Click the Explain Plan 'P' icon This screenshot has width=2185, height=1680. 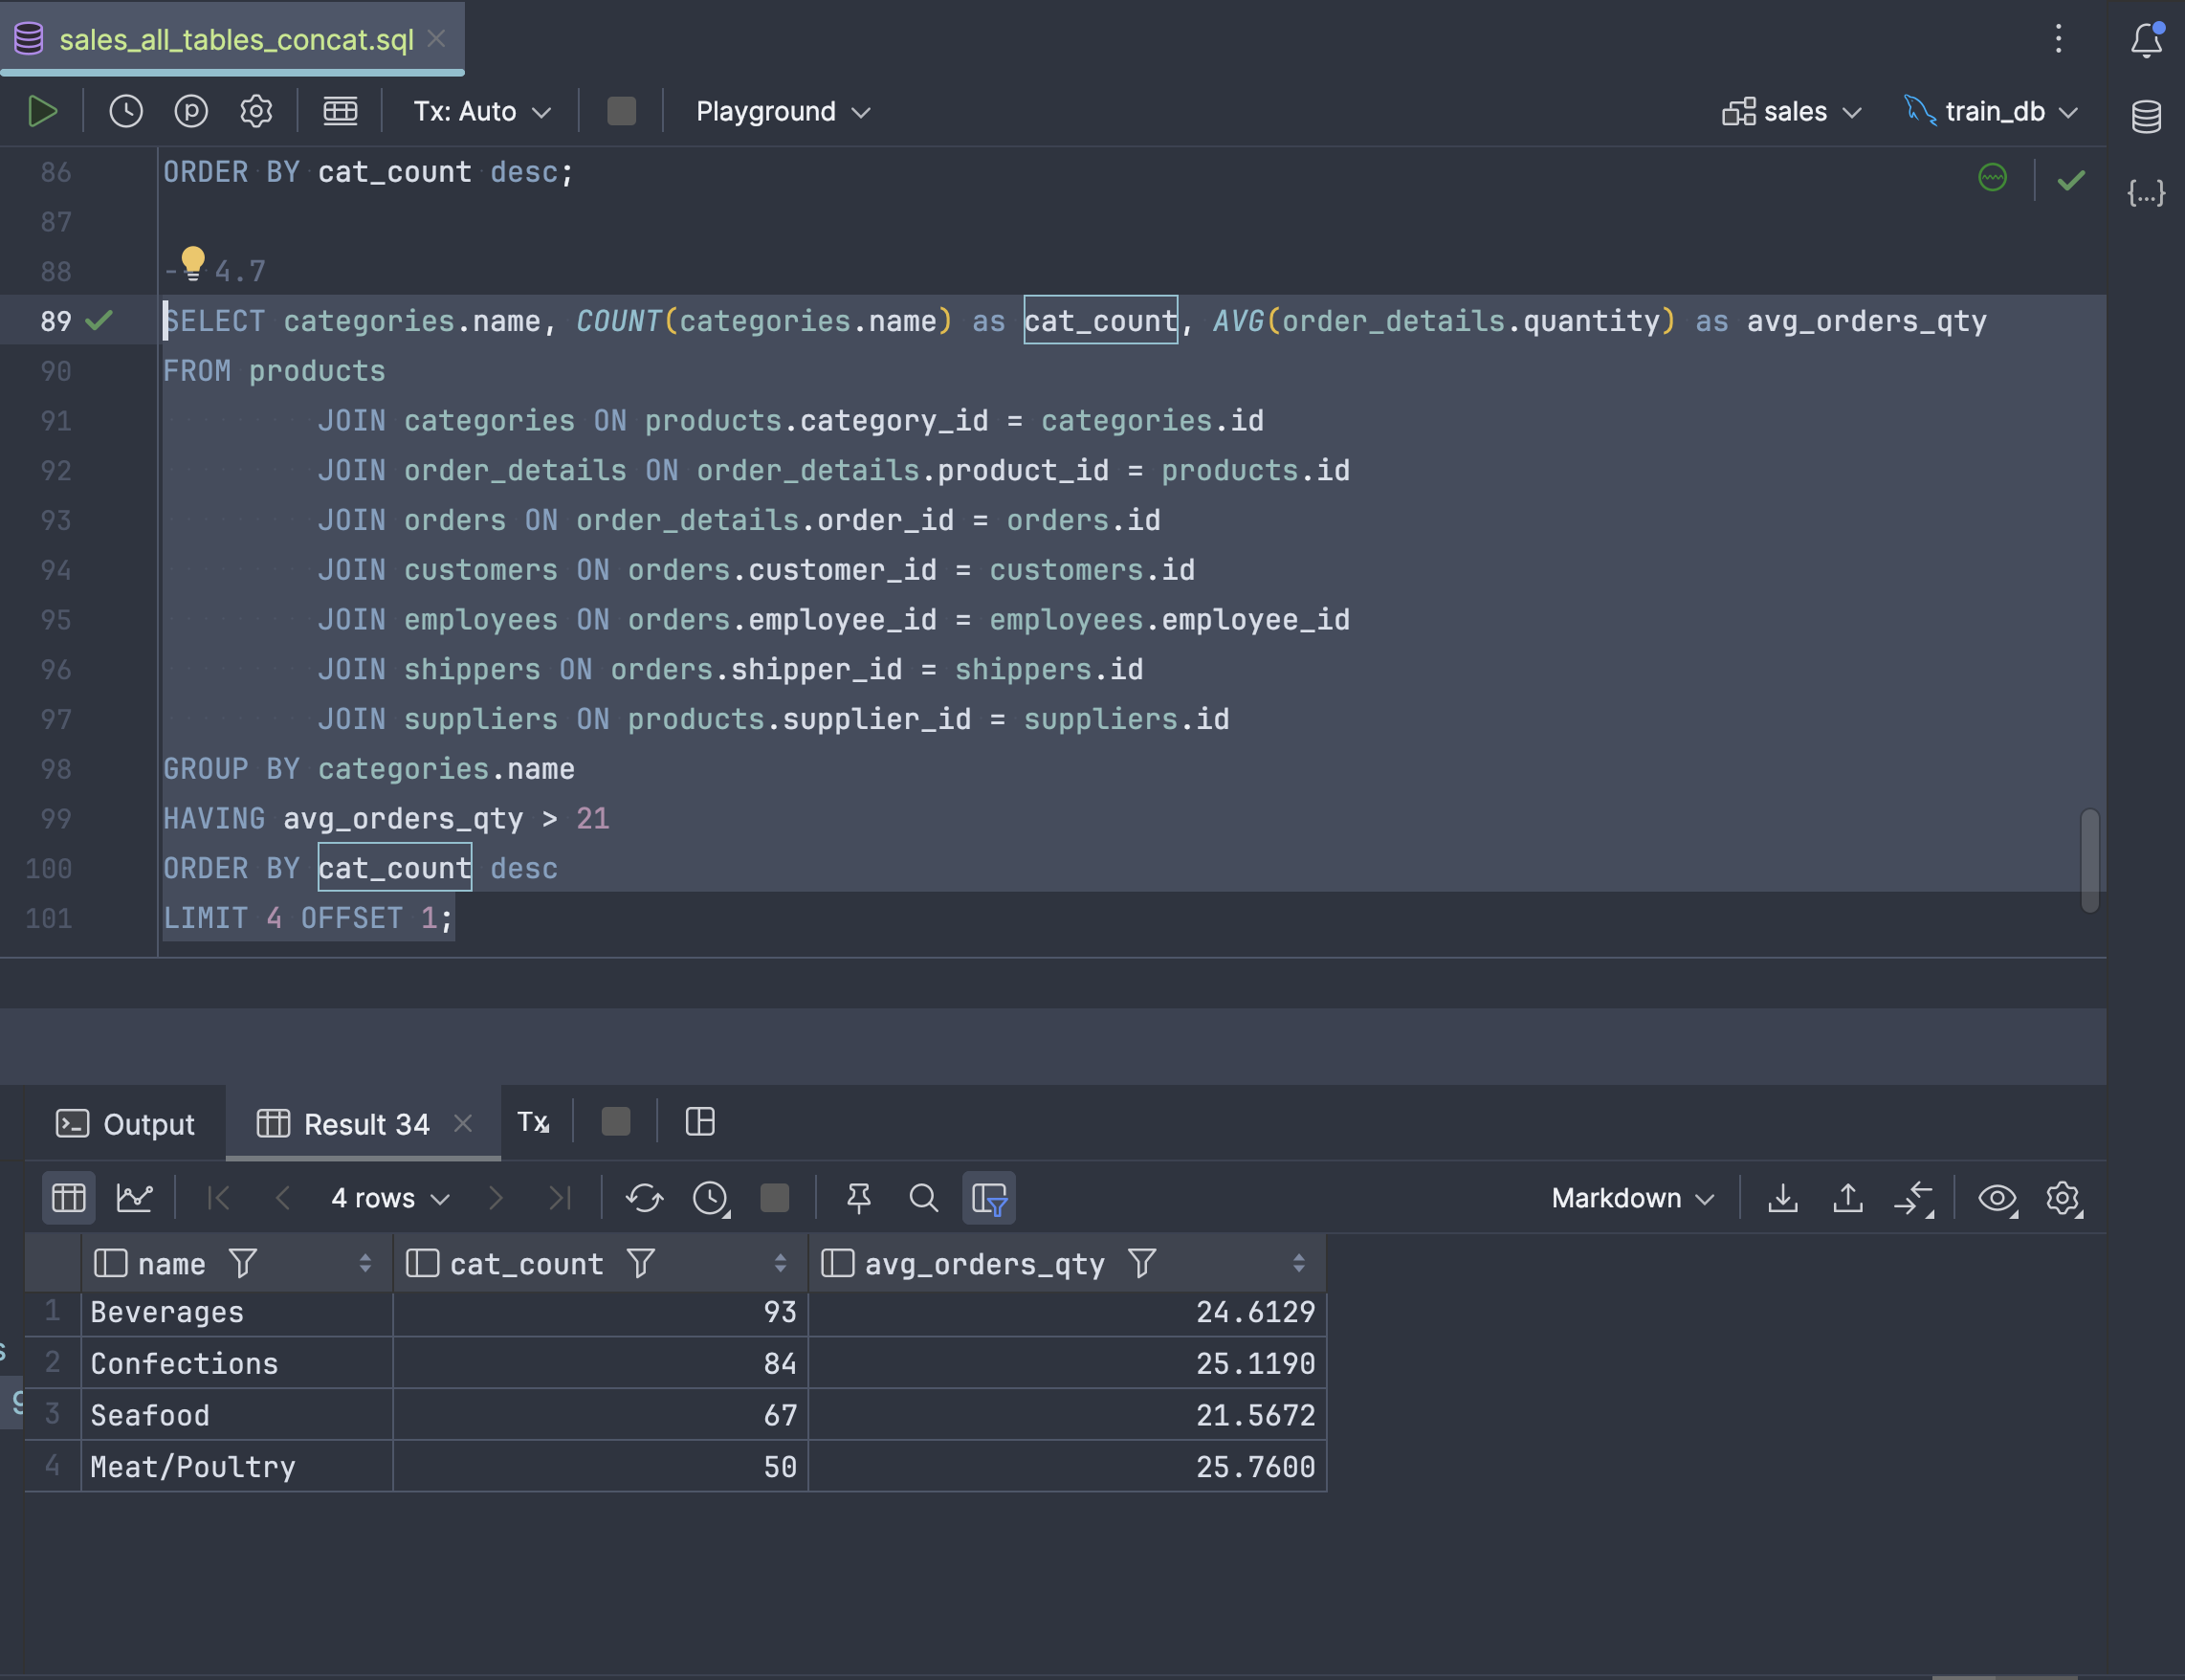191,111
